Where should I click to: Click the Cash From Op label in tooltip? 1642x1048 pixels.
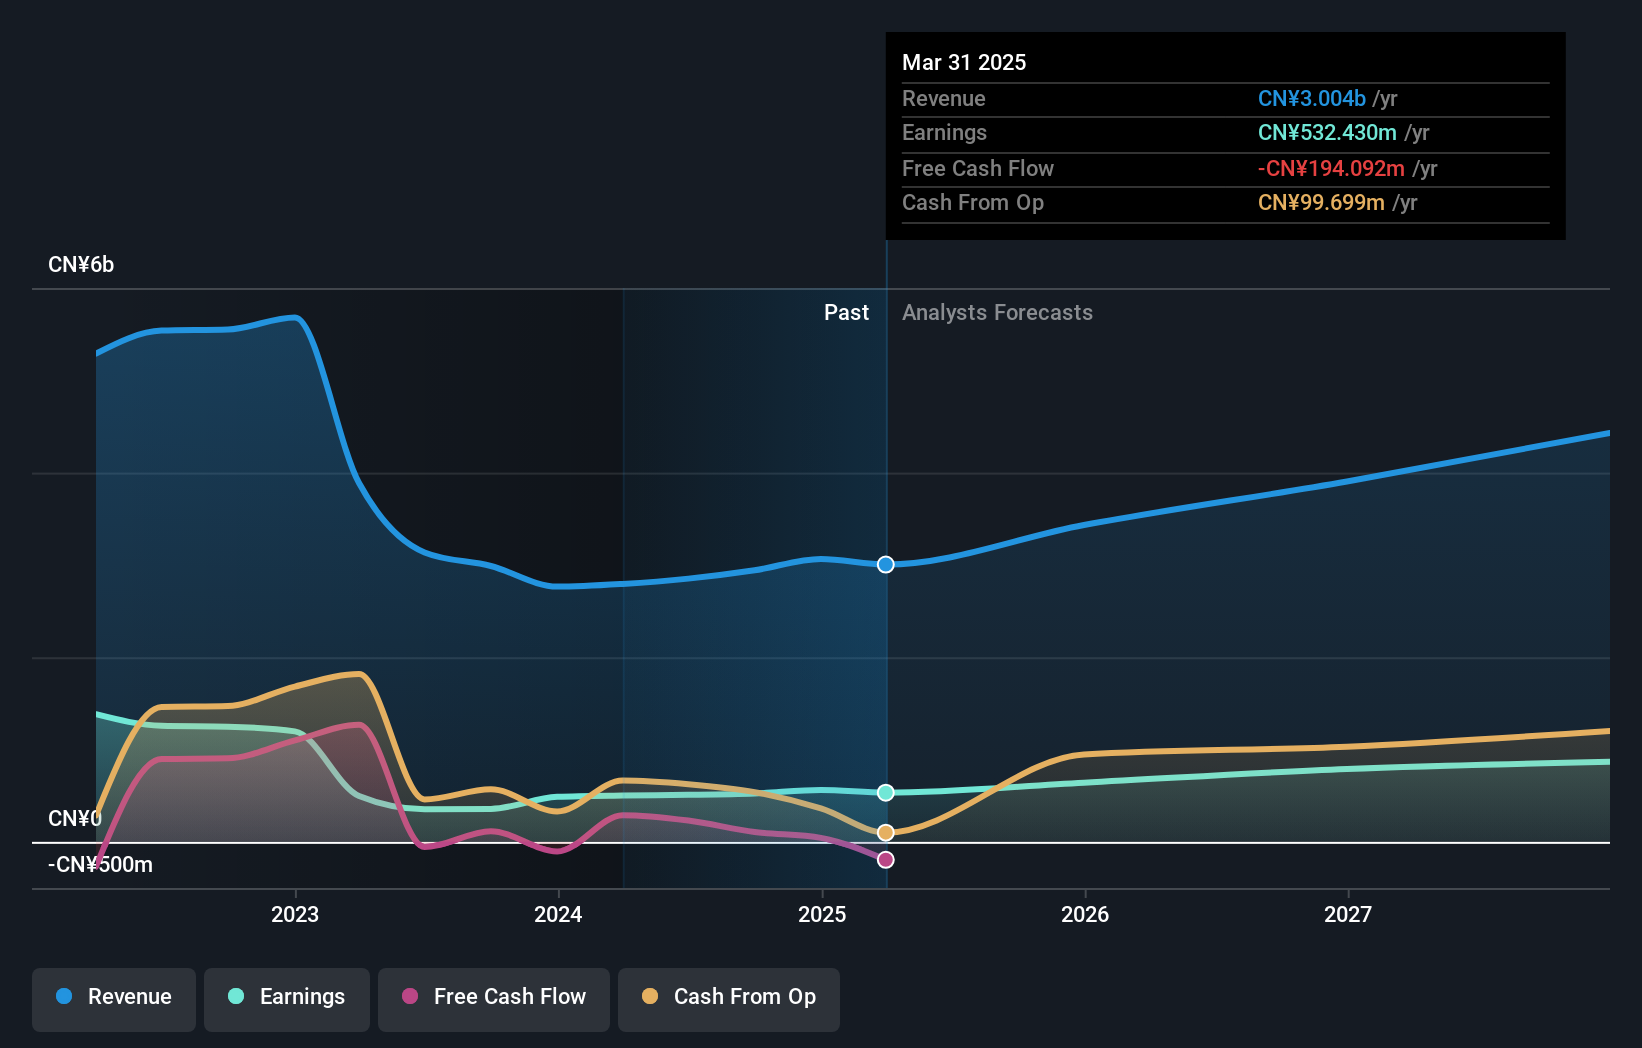[973, 203]
